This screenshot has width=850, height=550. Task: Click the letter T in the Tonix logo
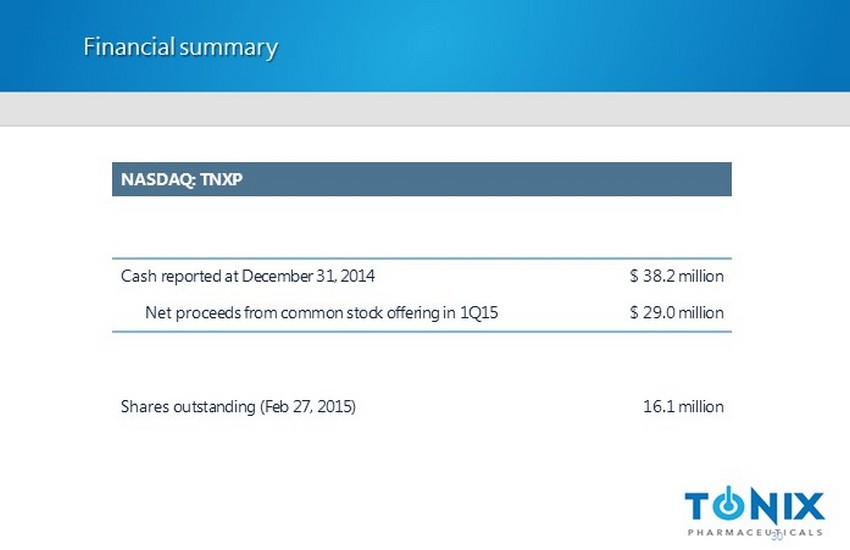coord(700,505)
